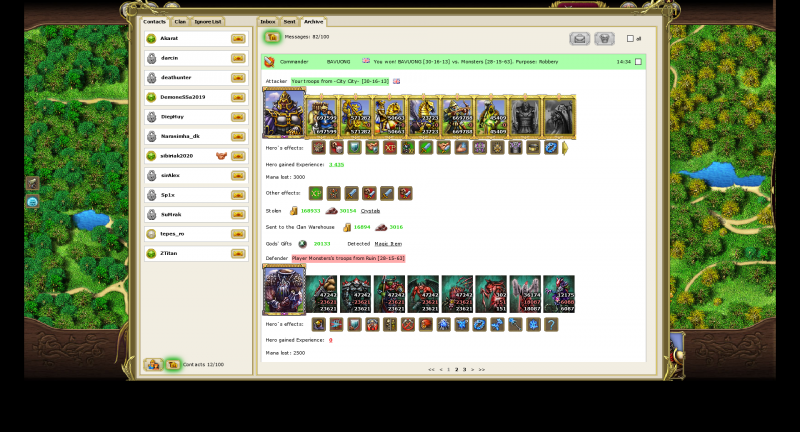Open the Inbox tab
Viewport: 800px width, 432px height.
coord(268,21)
